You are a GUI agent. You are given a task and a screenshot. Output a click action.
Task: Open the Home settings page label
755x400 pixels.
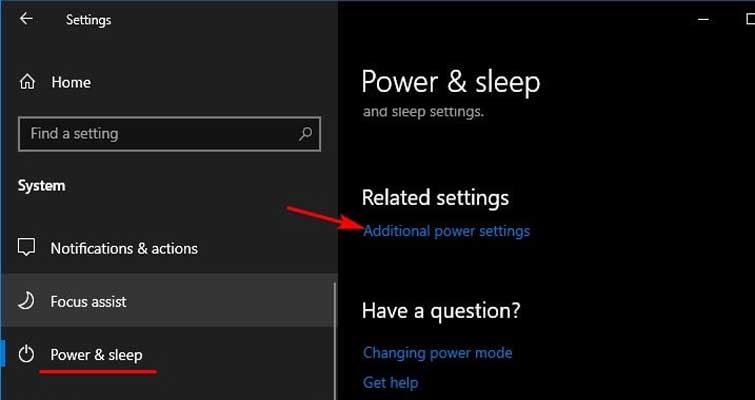[71, 82]
